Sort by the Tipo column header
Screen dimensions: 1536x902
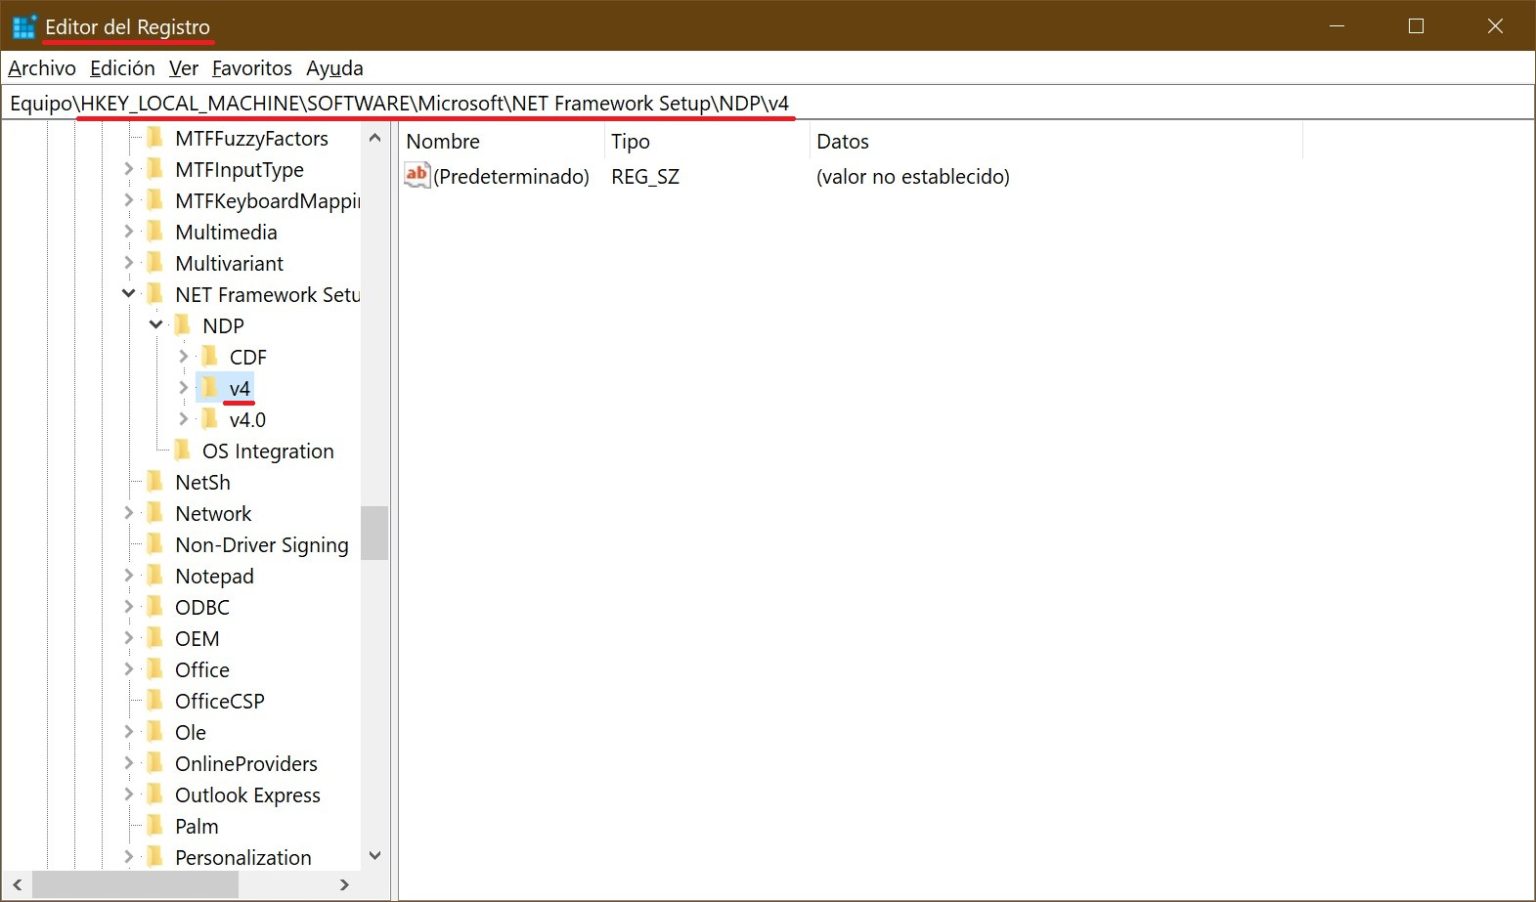(x=630, y=141)
